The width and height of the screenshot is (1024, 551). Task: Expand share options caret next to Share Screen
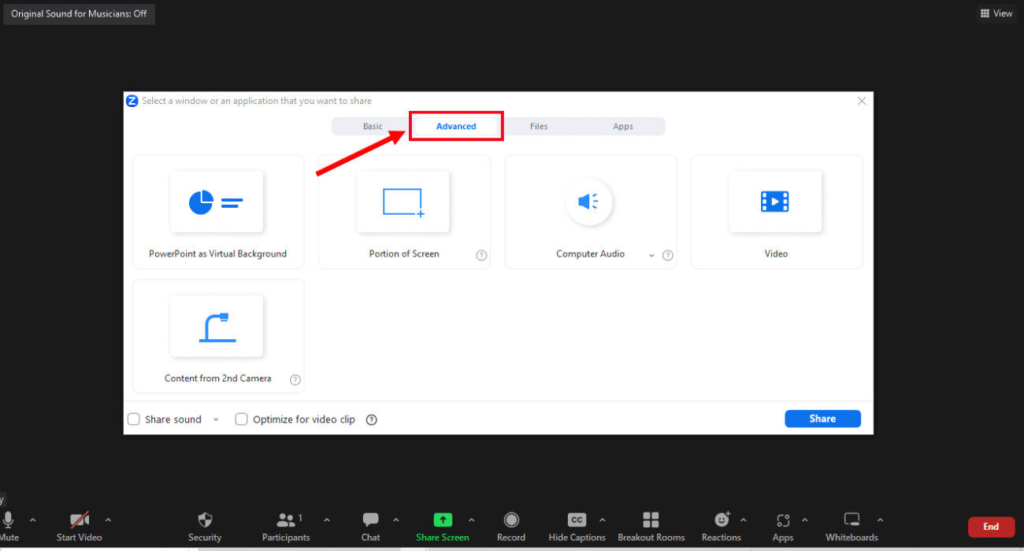(472, 520)
